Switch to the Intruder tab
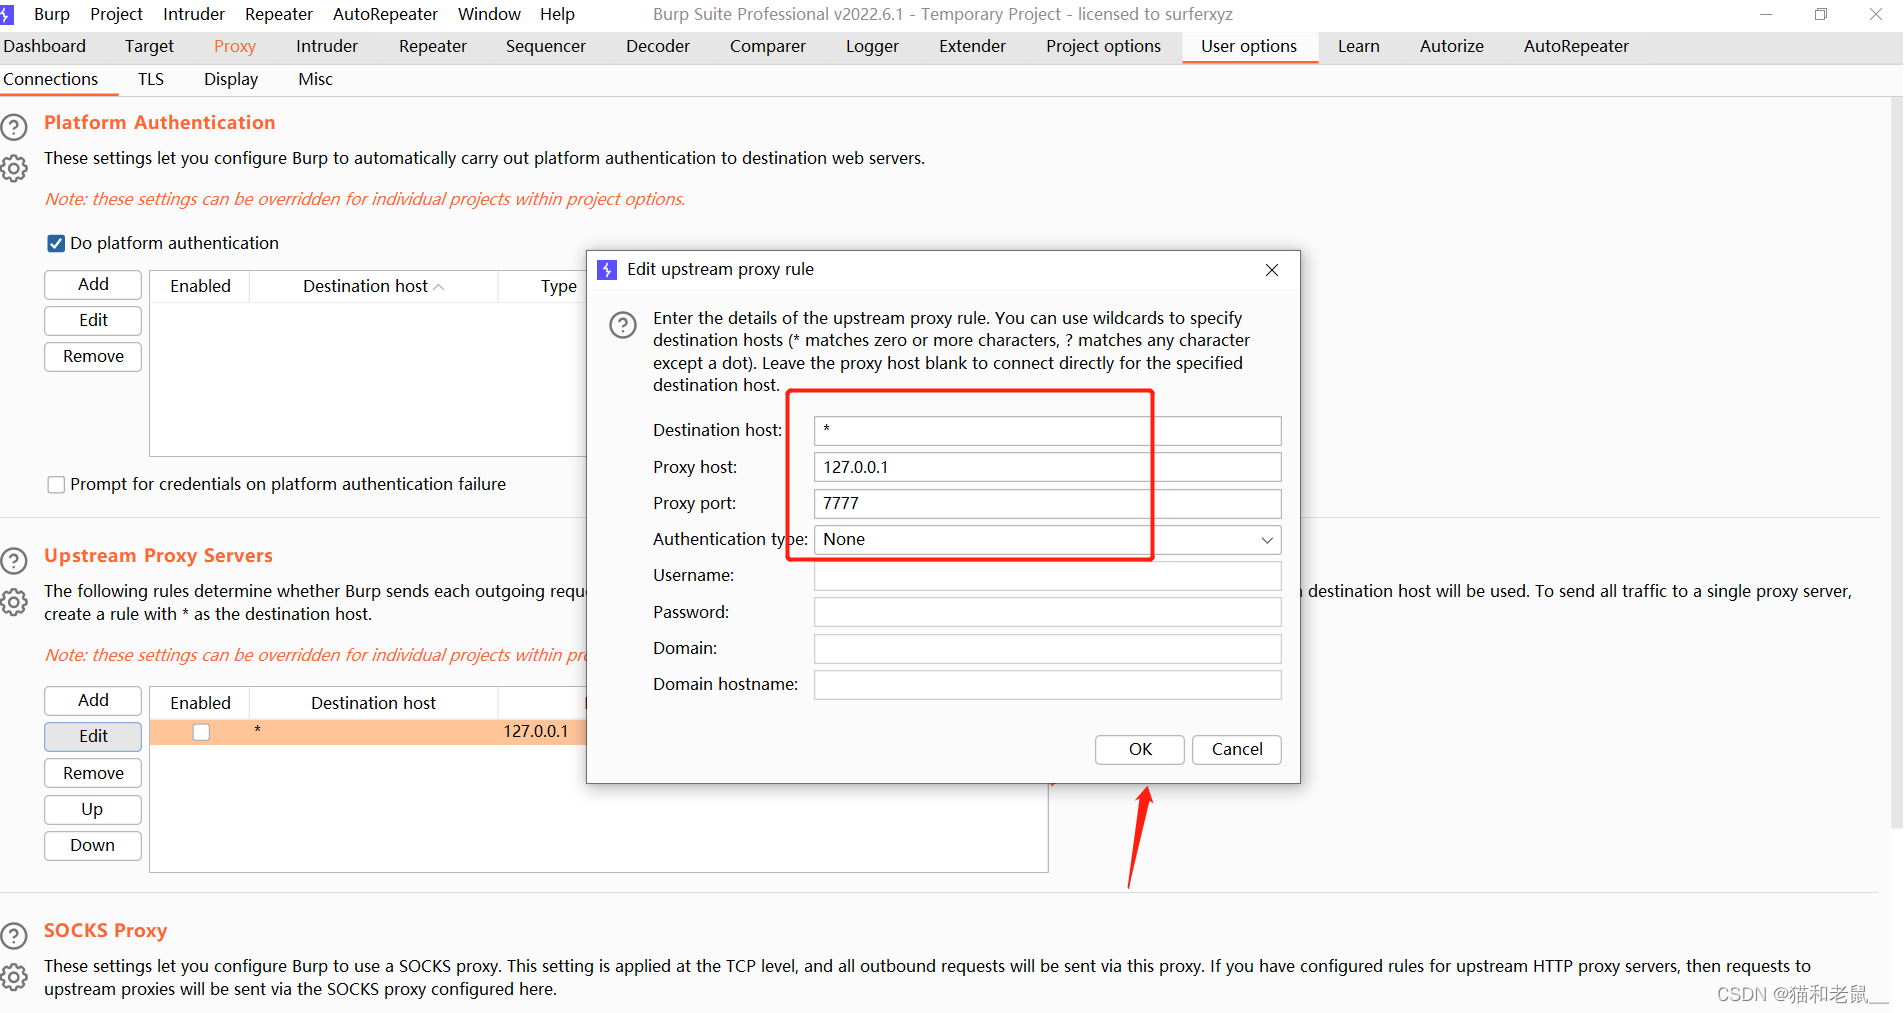 pyautogui.click(x=327, y=46)
